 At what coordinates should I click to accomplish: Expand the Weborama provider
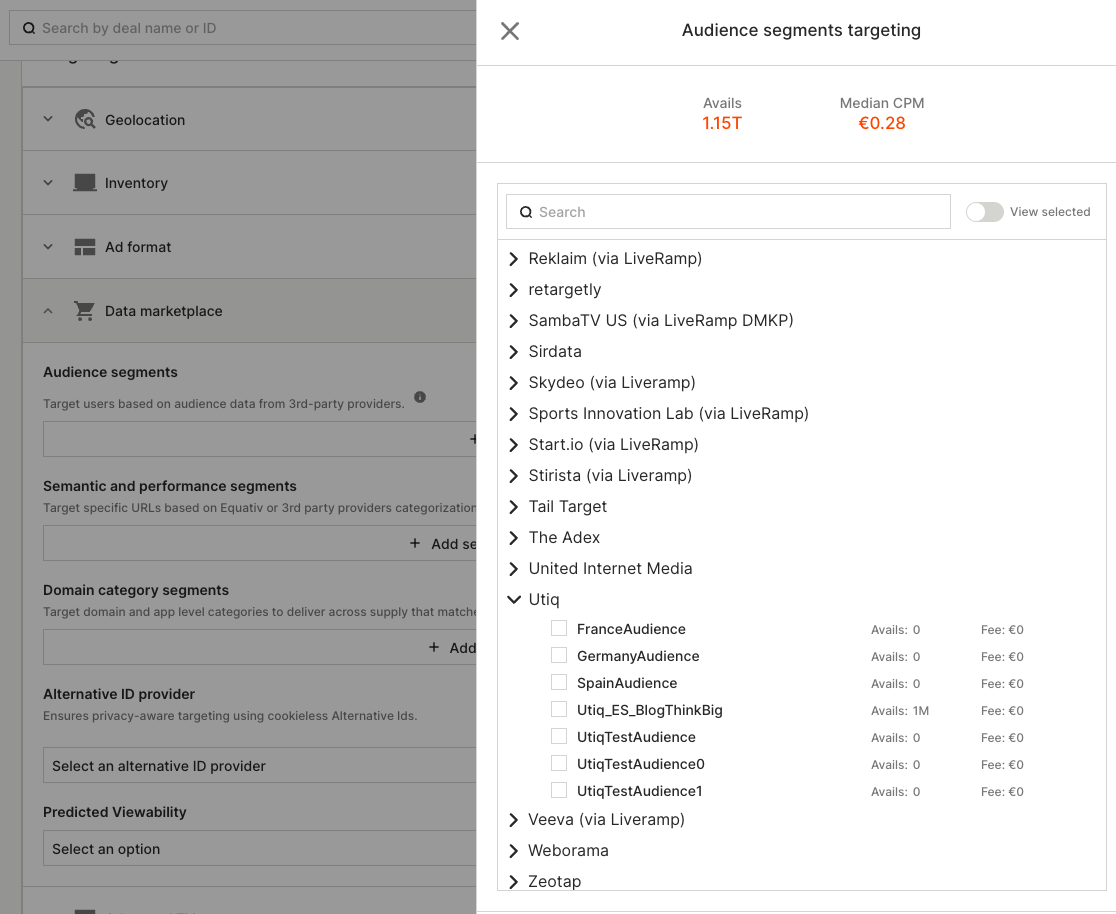click(514, 851)
